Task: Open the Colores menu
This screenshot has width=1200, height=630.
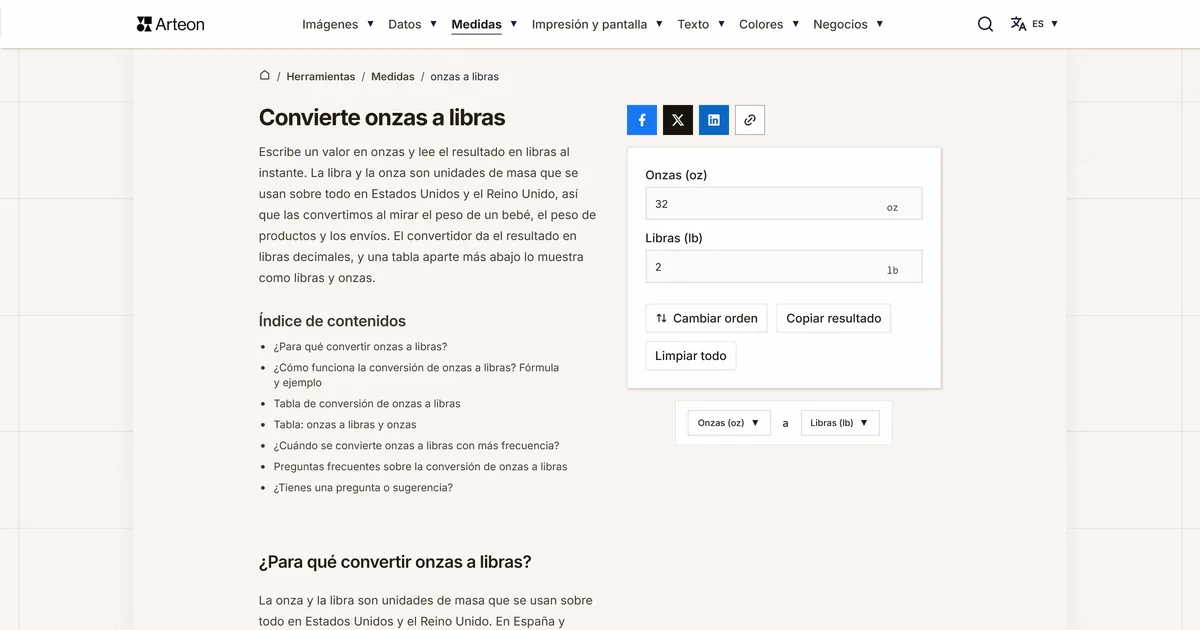Action: pos(769,24)
